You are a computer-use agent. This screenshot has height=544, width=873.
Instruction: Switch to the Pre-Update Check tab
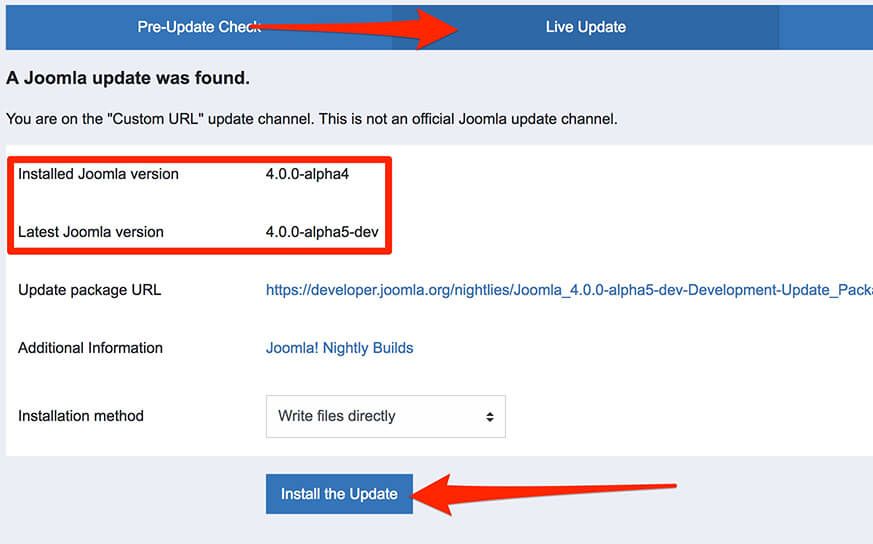(199, 27)
